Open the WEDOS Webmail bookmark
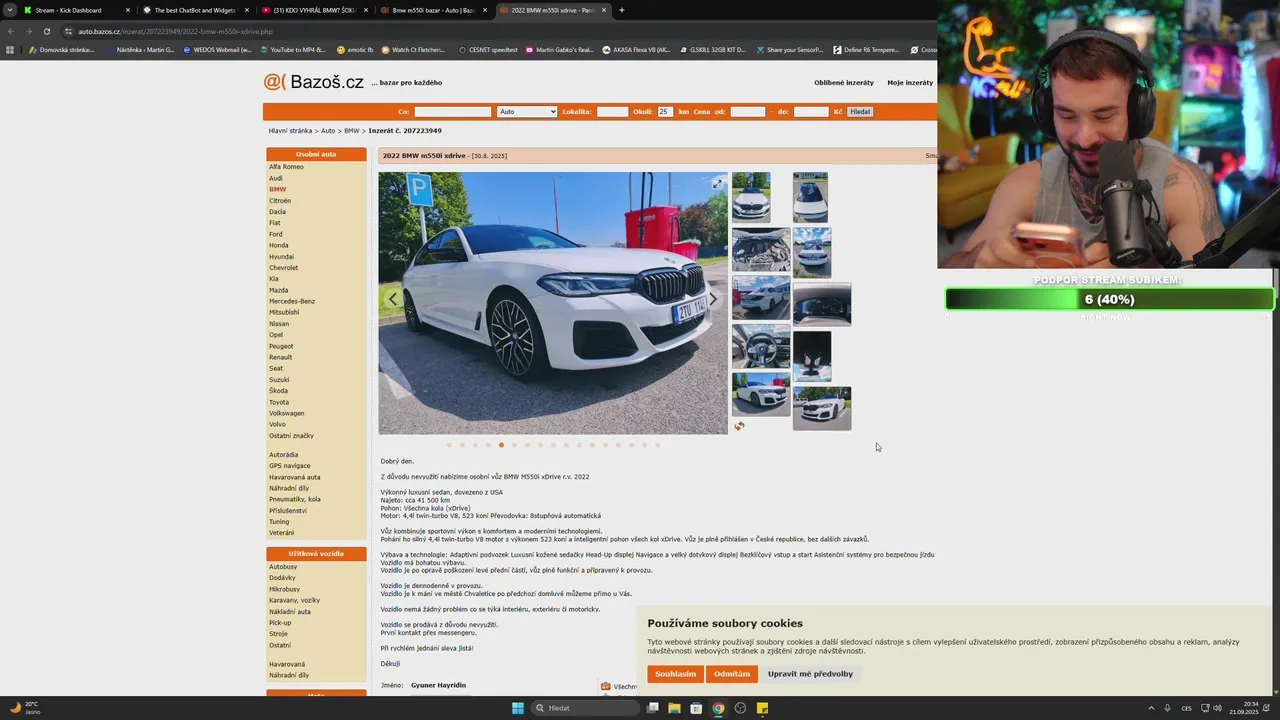This screenshot has width=1280, height=720. (217, 50)
